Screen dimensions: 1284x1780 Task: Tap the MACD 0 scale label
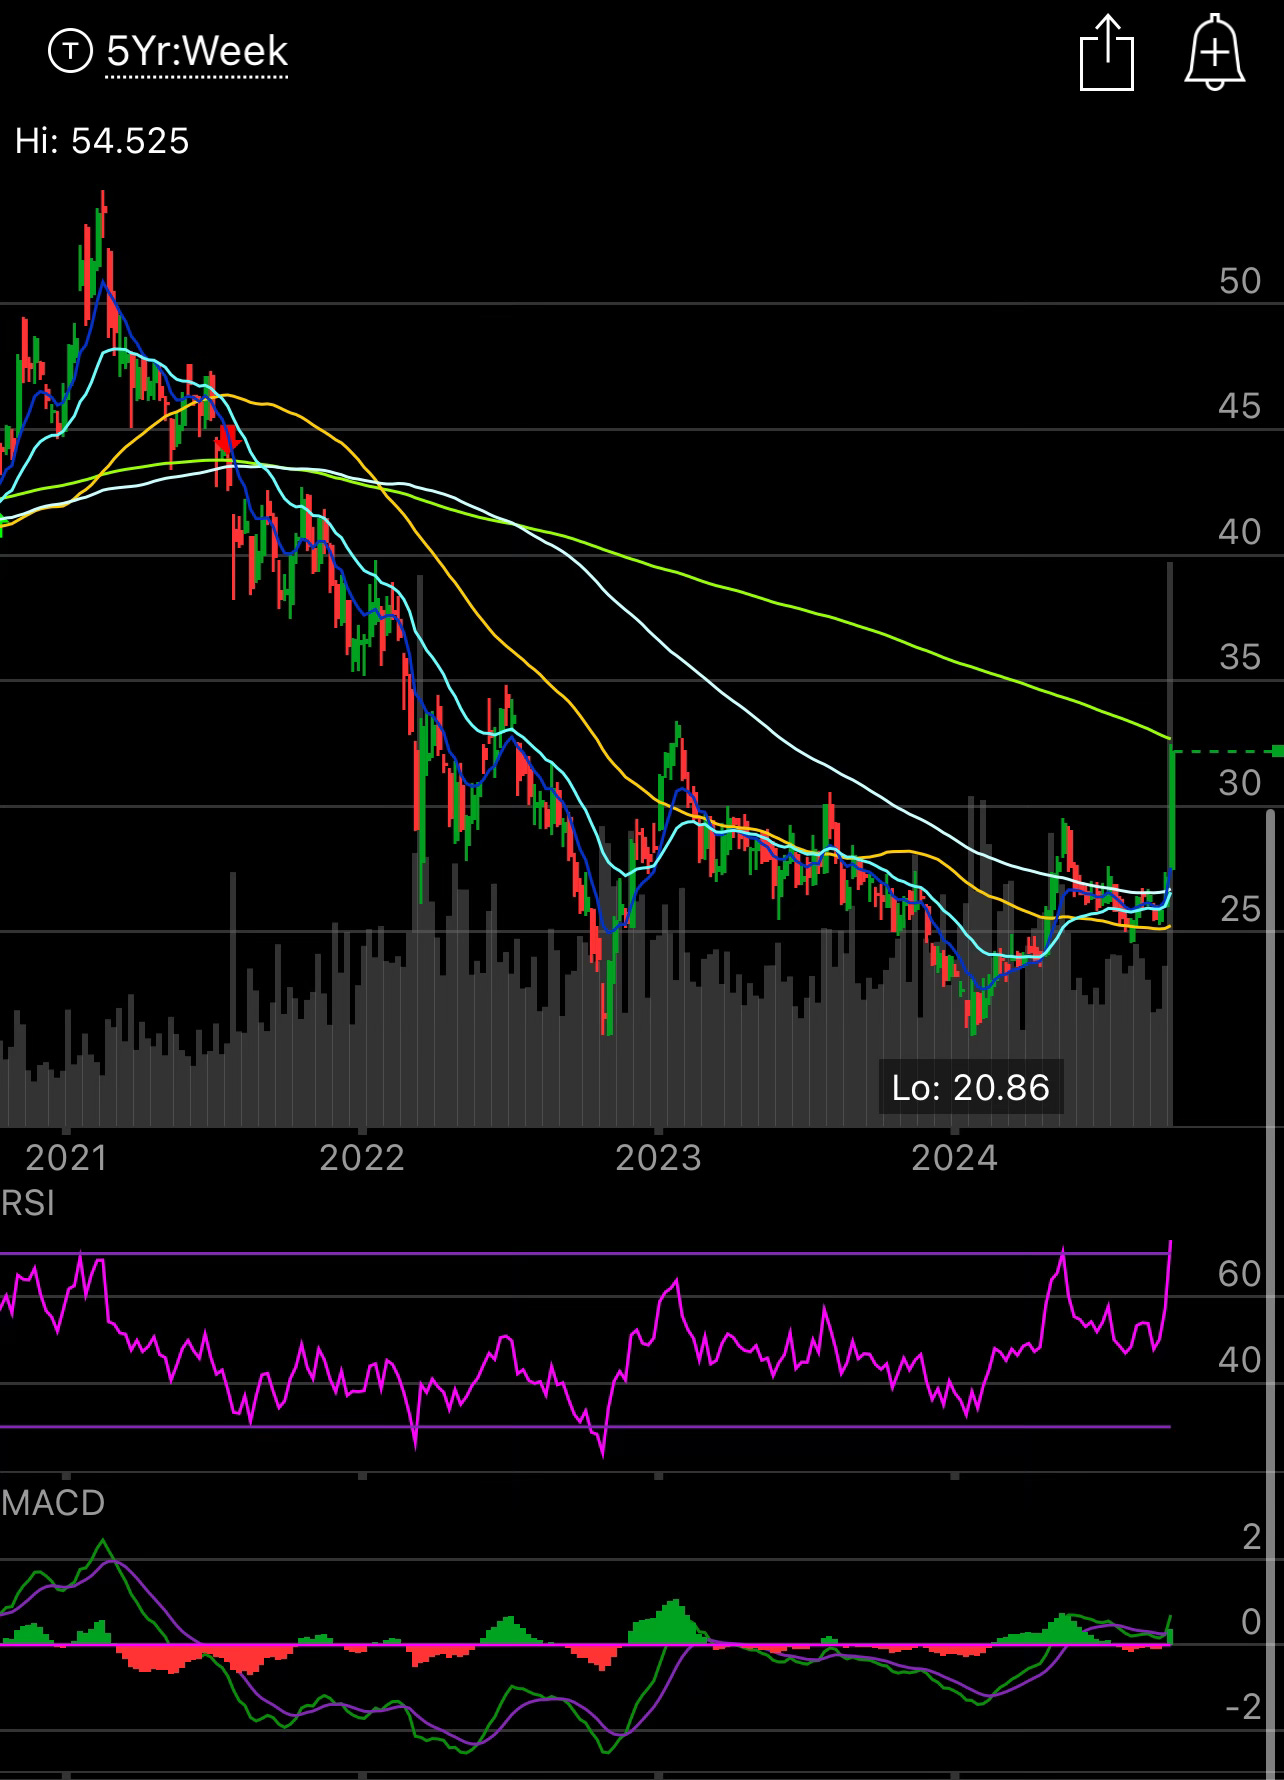pyautogui.click(x=1251, y=1622)
